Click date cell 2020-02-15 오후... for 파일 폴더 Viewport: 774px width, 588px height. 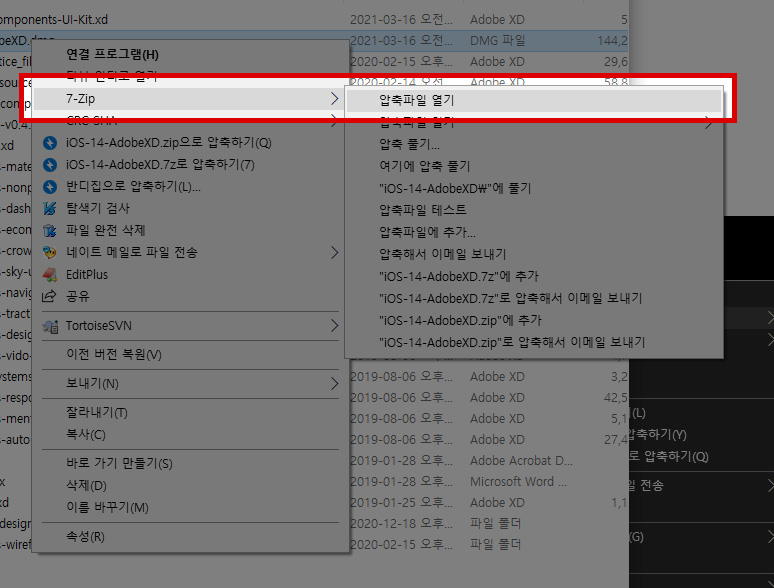coord(401,545)
